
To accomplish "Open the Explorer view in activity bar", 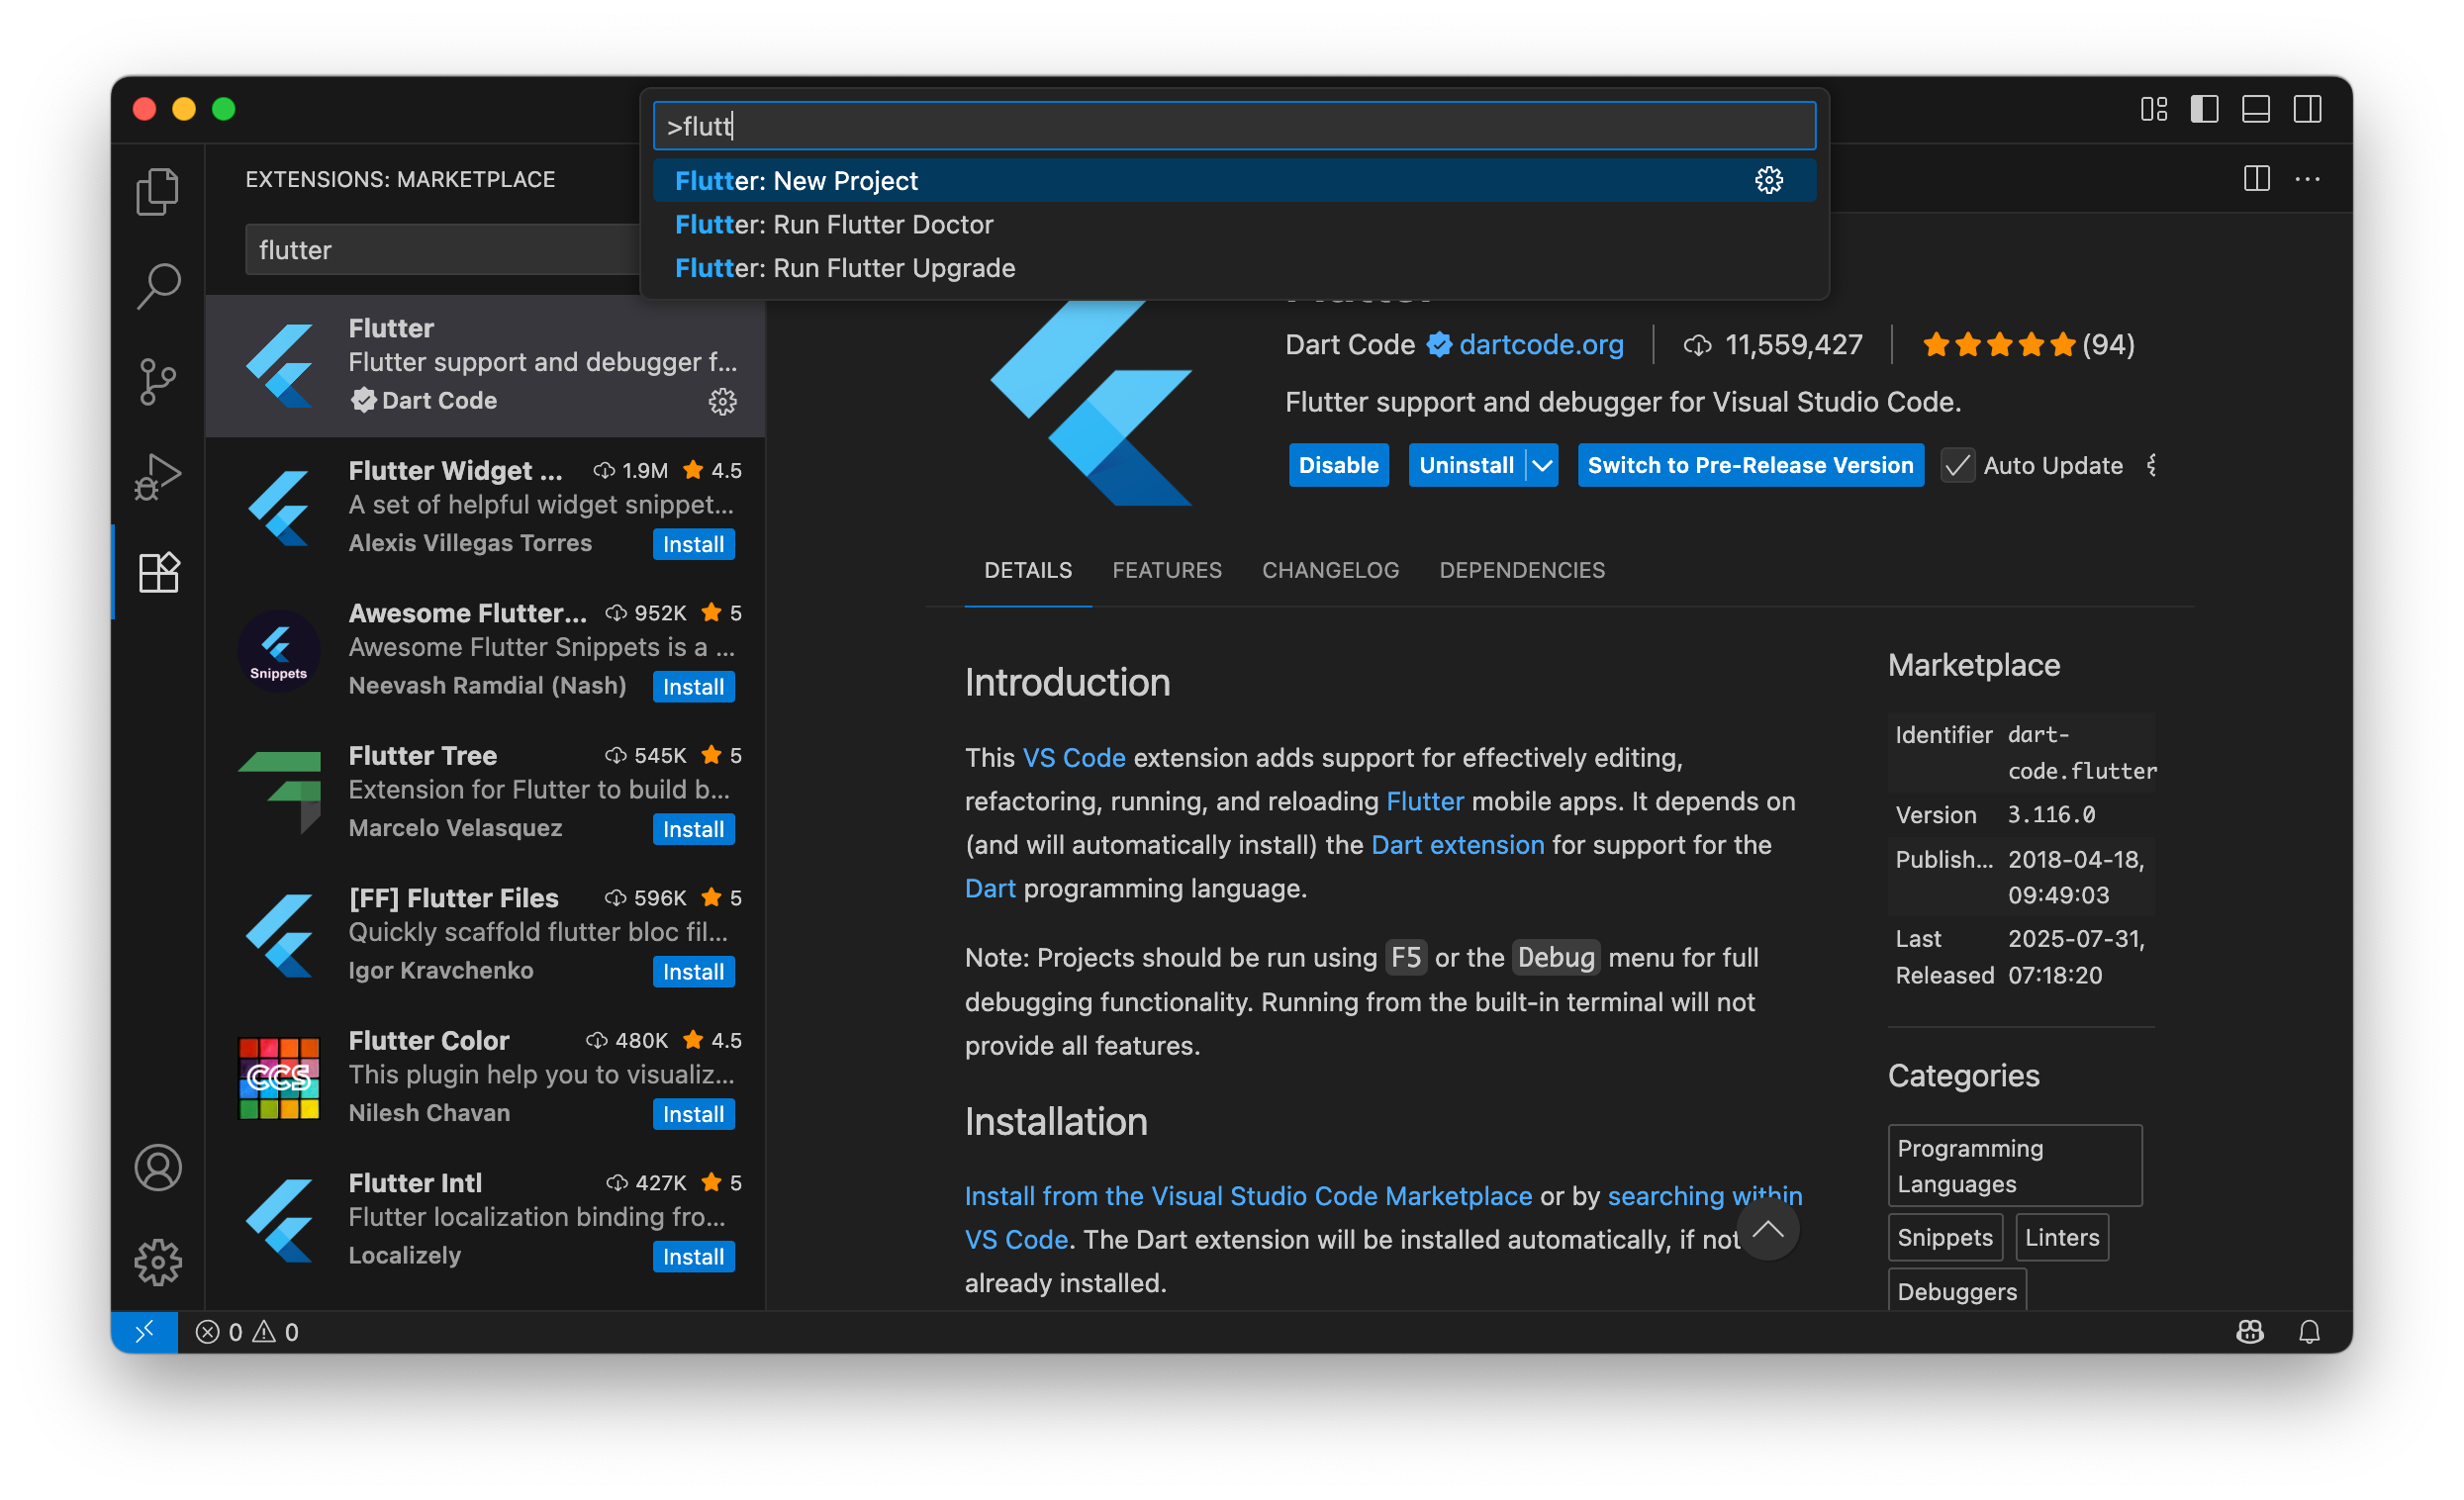I will click(158, 191).
